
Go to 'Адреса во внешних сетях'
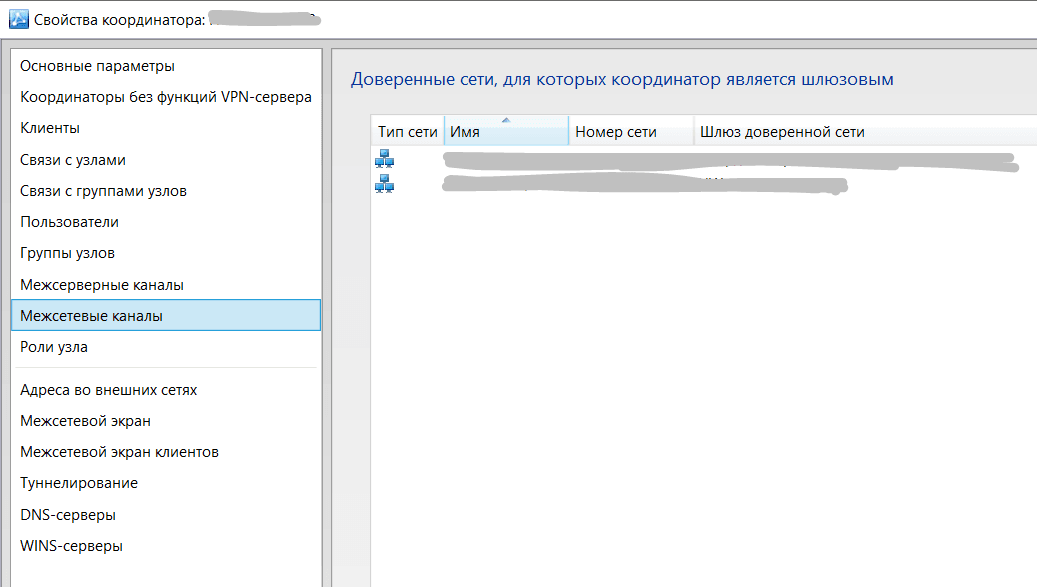click(x=108, y=390)
